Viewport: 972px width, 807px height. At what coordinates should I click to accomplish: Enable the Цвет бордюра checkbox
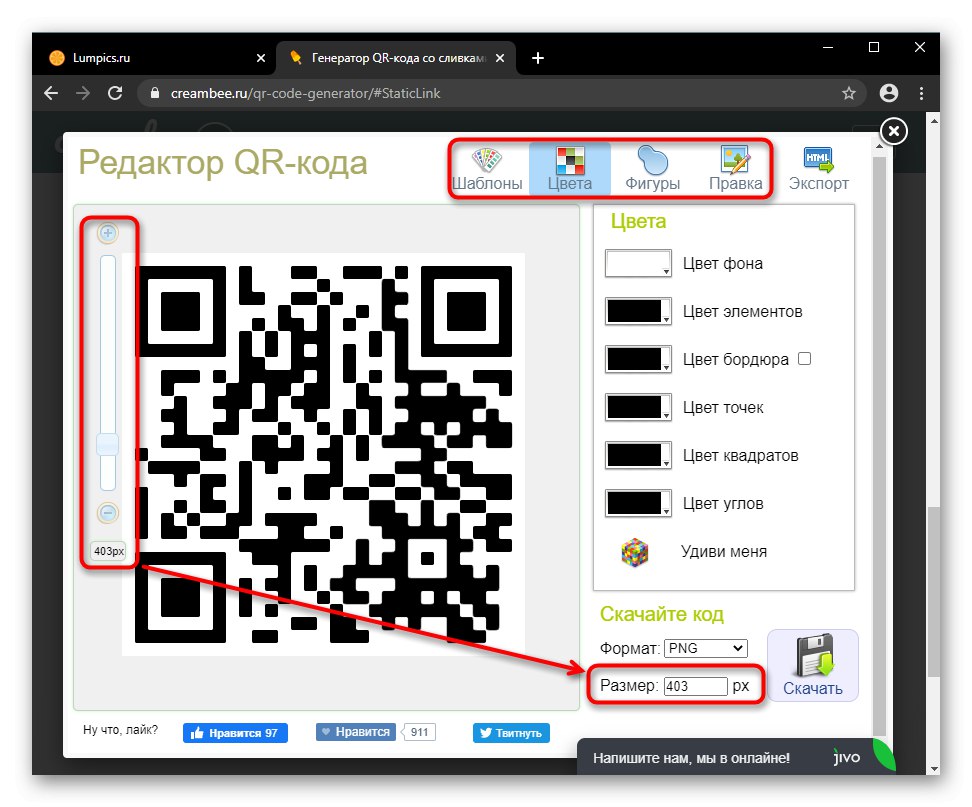click(x=804, y=359)
